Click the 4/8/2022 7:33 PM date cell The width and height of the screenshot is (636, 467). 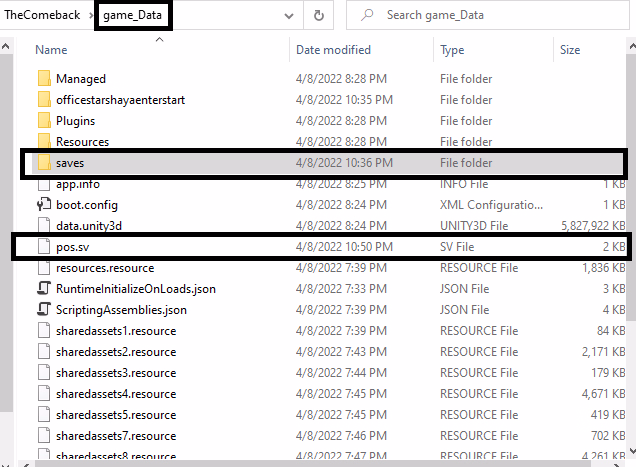(x=341, y=289)
